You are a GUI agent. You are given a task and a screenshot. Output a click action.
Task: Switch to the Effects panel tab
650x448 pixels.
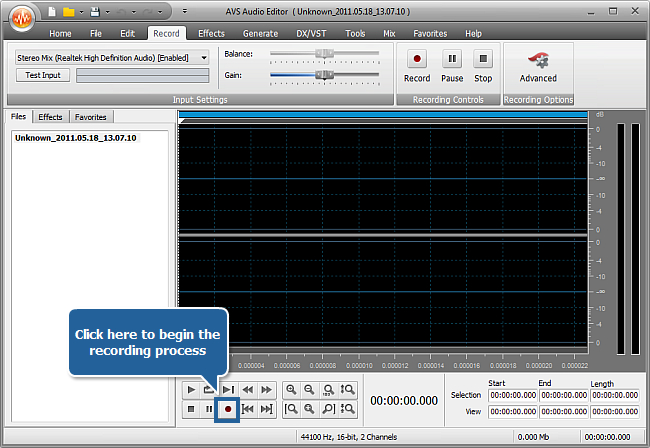(50, 117)
